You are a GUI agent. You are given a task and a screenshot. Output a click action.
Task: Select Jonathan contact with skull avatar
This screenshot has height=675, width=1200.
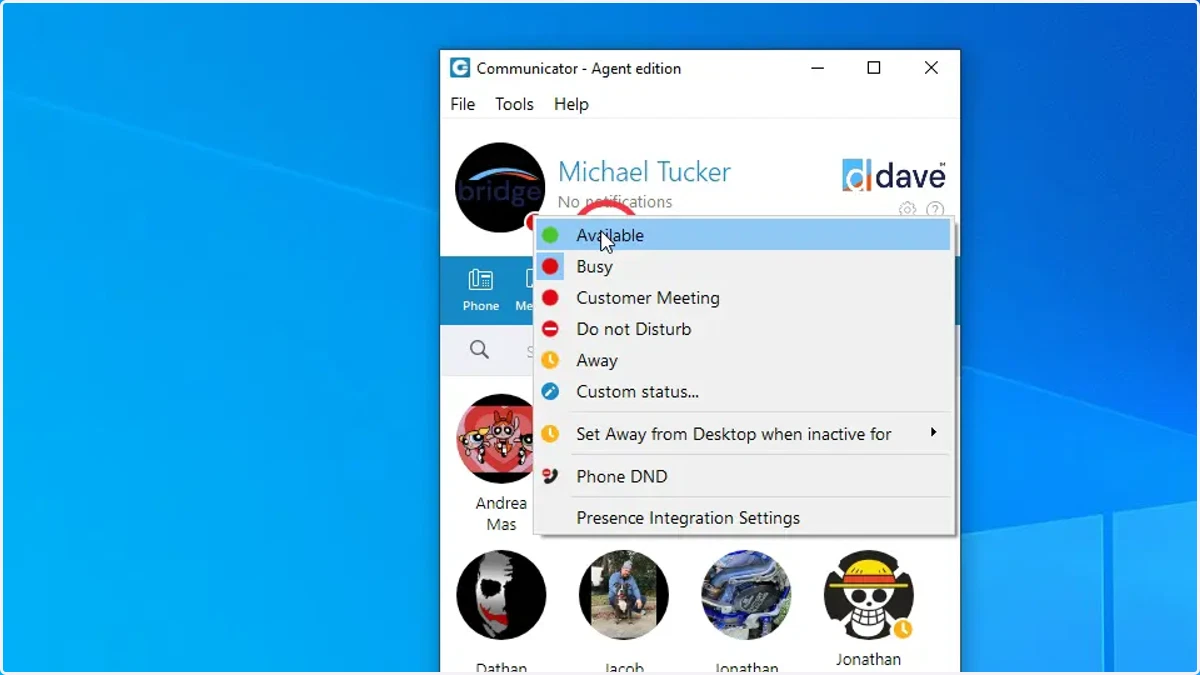(x=869, y=595)
